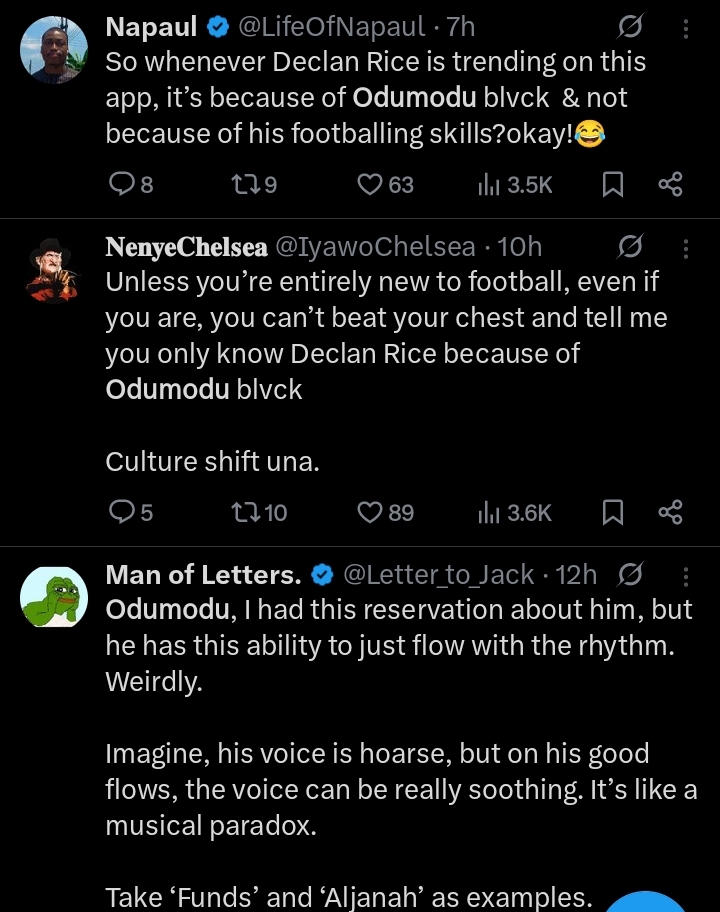
Task: View analytics showing 3.5K views
Action: coord(490,184)
